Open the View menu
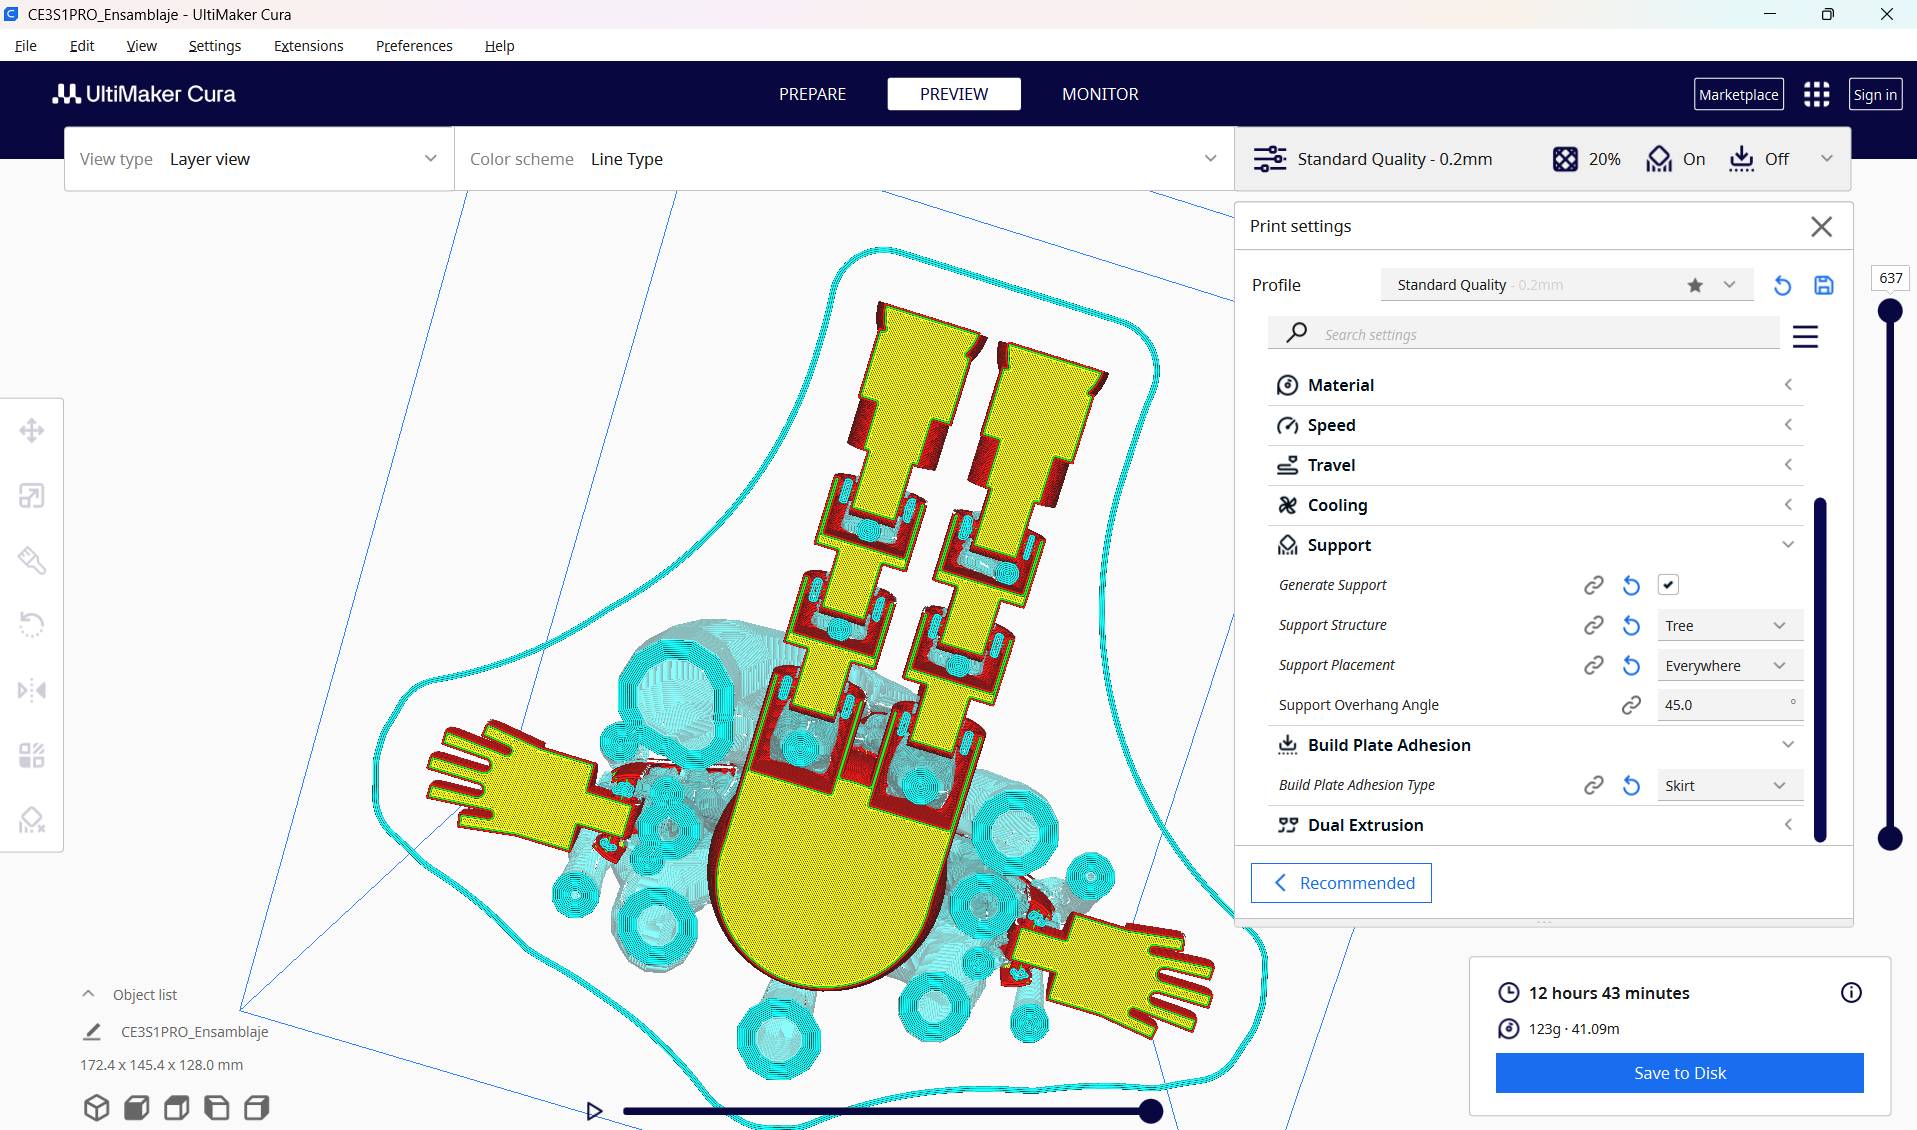1917x1130 pixels. click(x=141, y=46)
